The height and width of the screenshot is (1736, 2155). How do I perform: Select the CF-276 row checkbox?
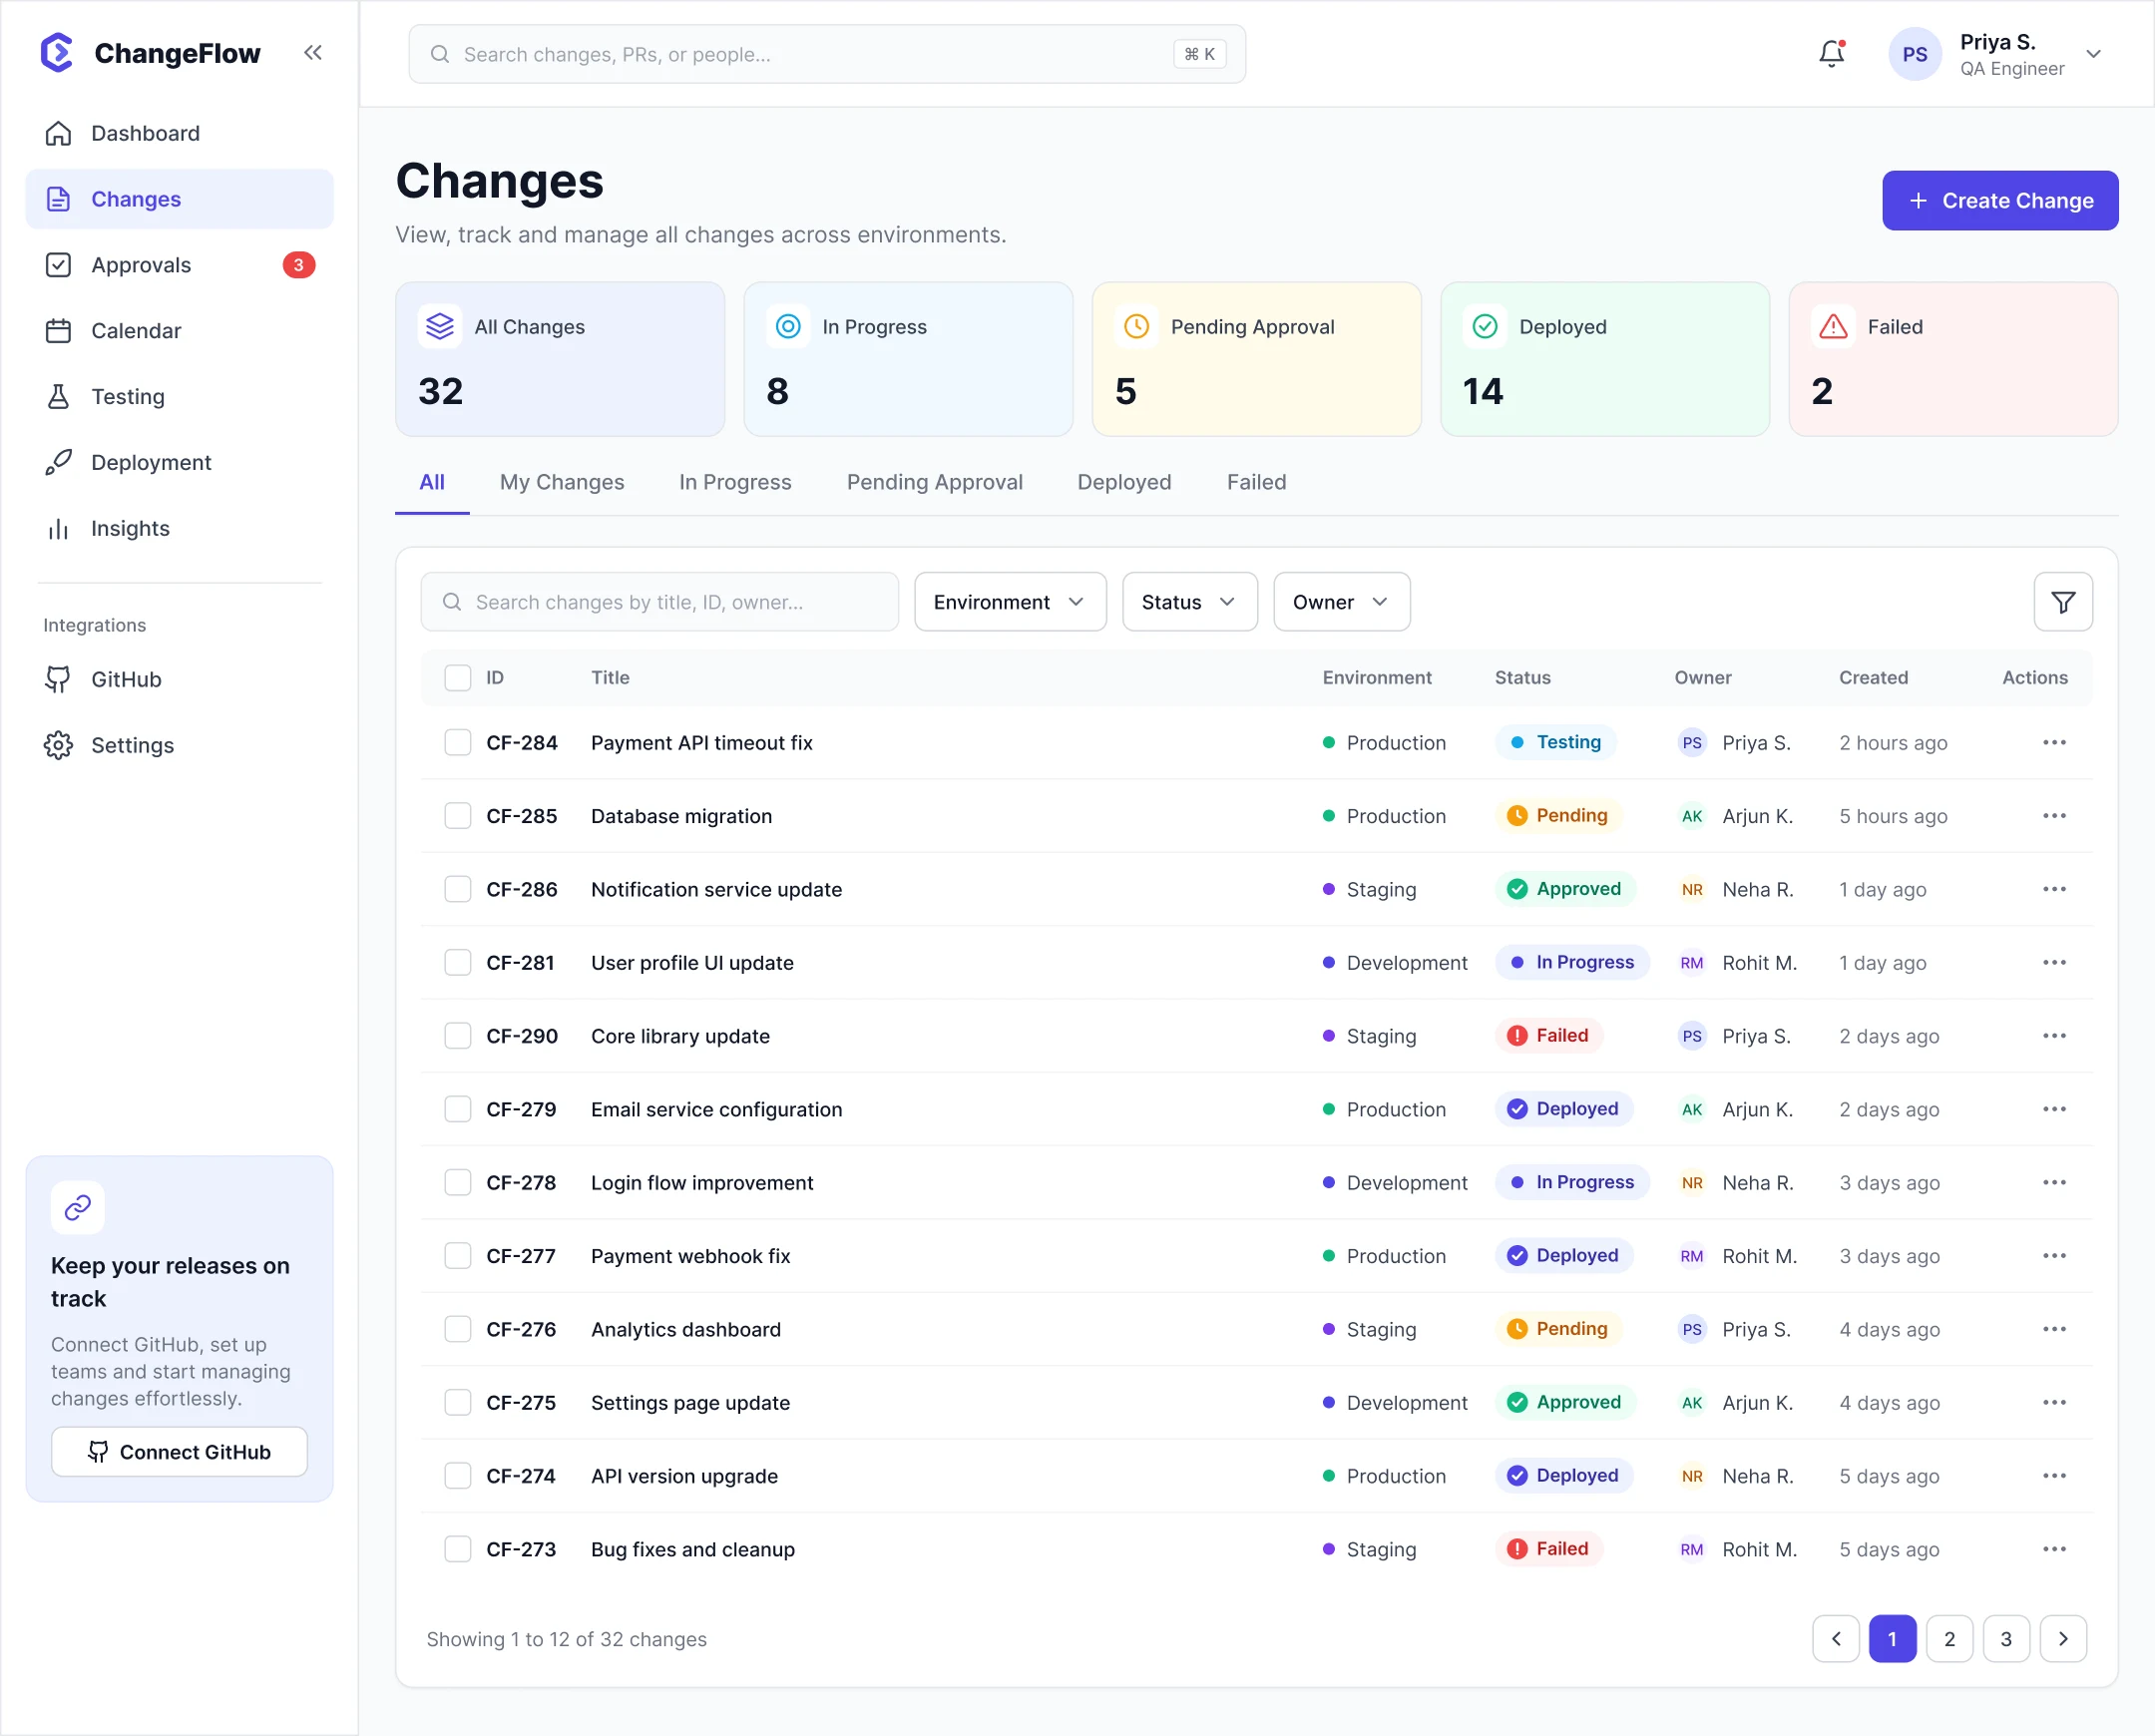[x=457, y=1329]
